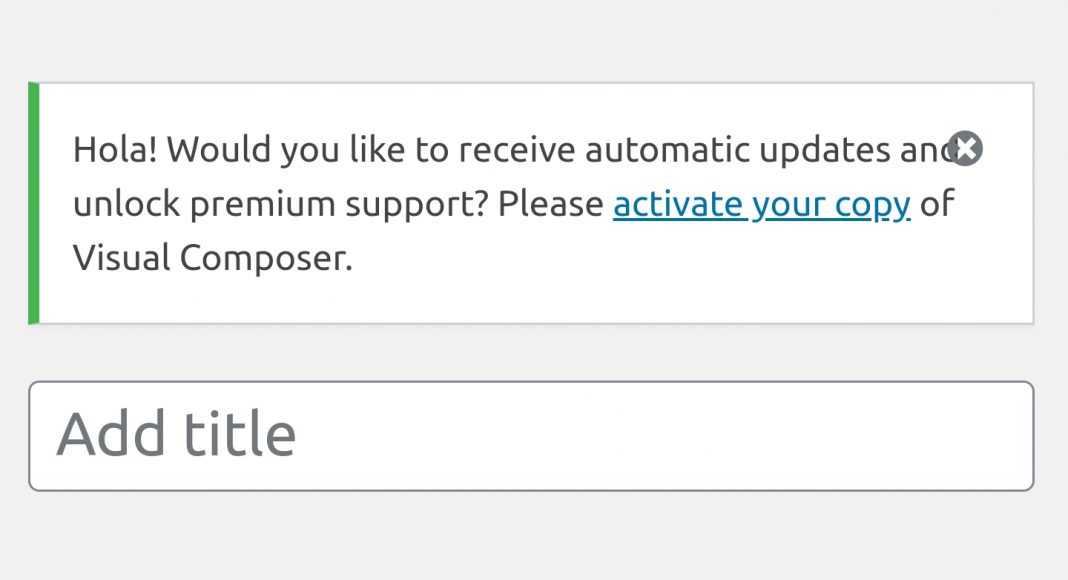Open the "activate your copy" link

coord(761,204)
